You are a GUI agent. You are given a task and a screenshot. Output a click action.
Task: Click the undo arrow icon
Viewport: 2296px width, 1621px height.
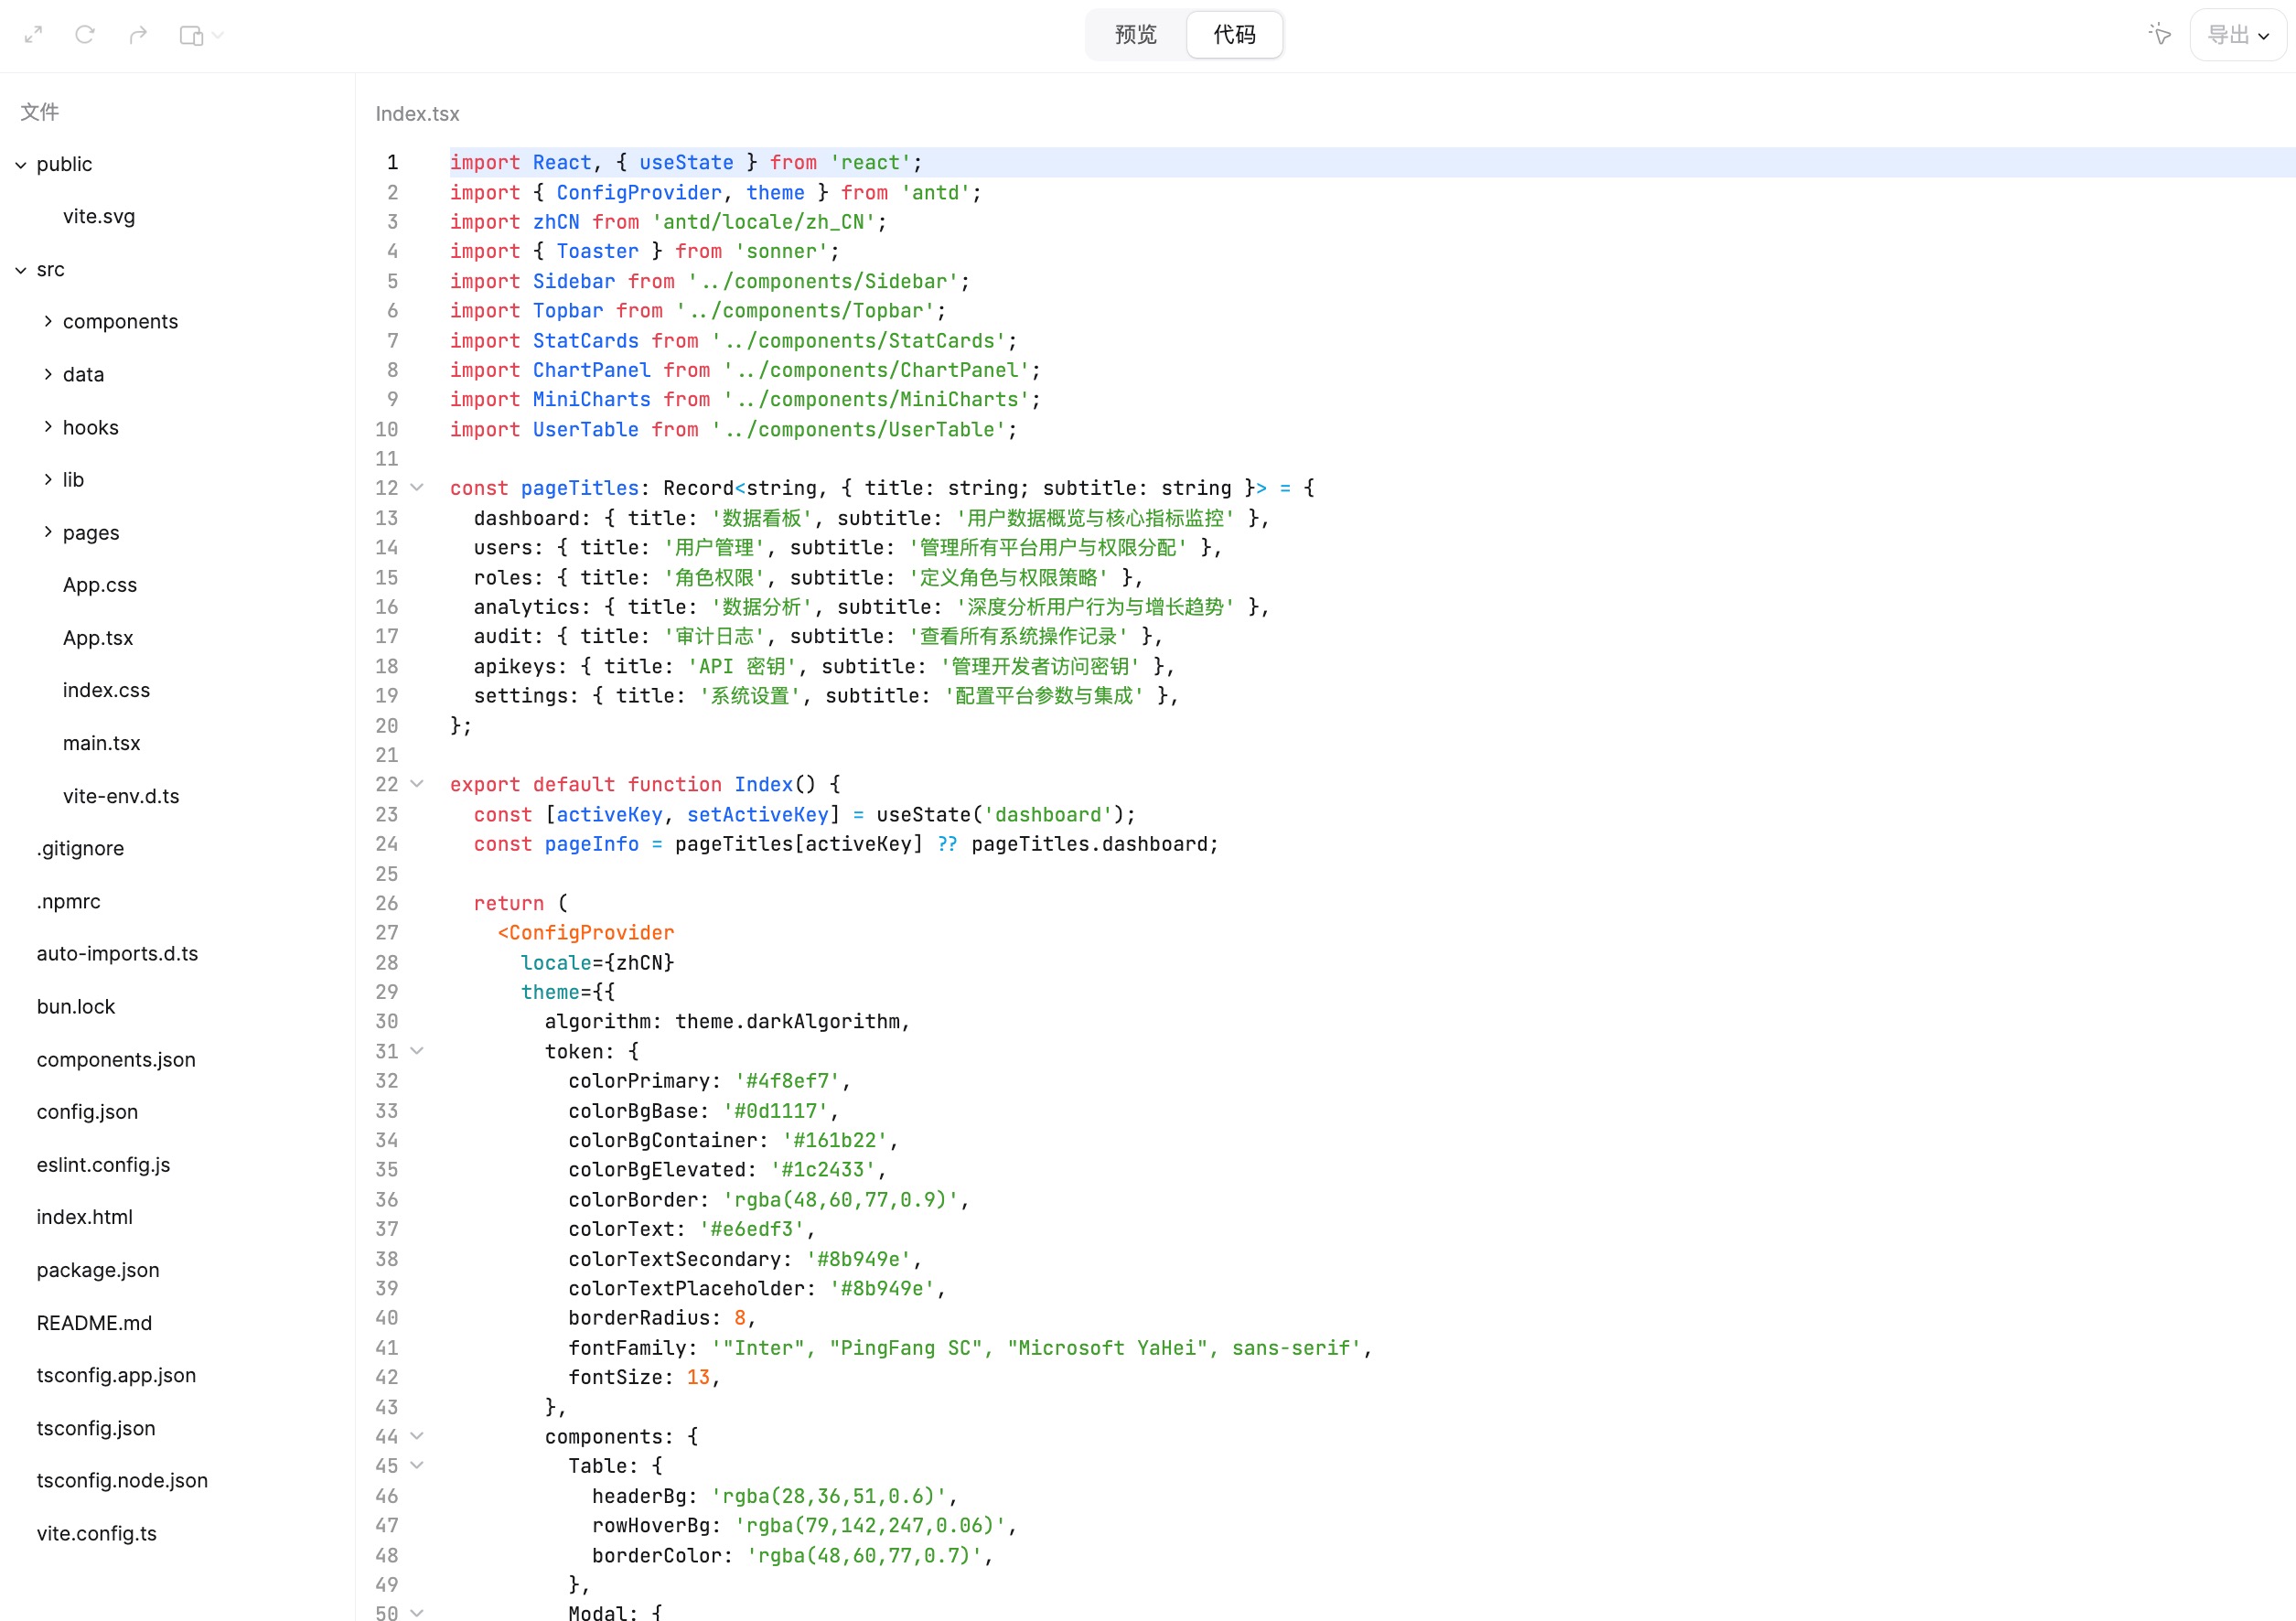(85, 35)
